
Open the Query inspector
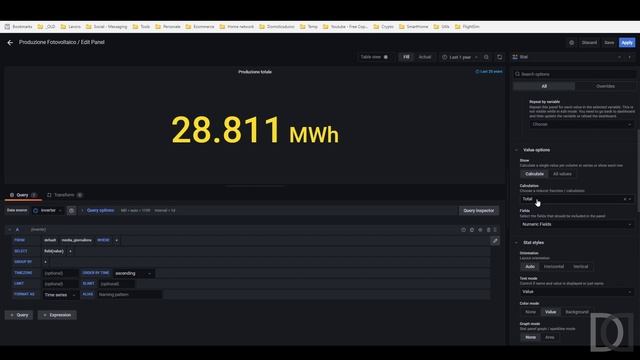tap(479, 211)
